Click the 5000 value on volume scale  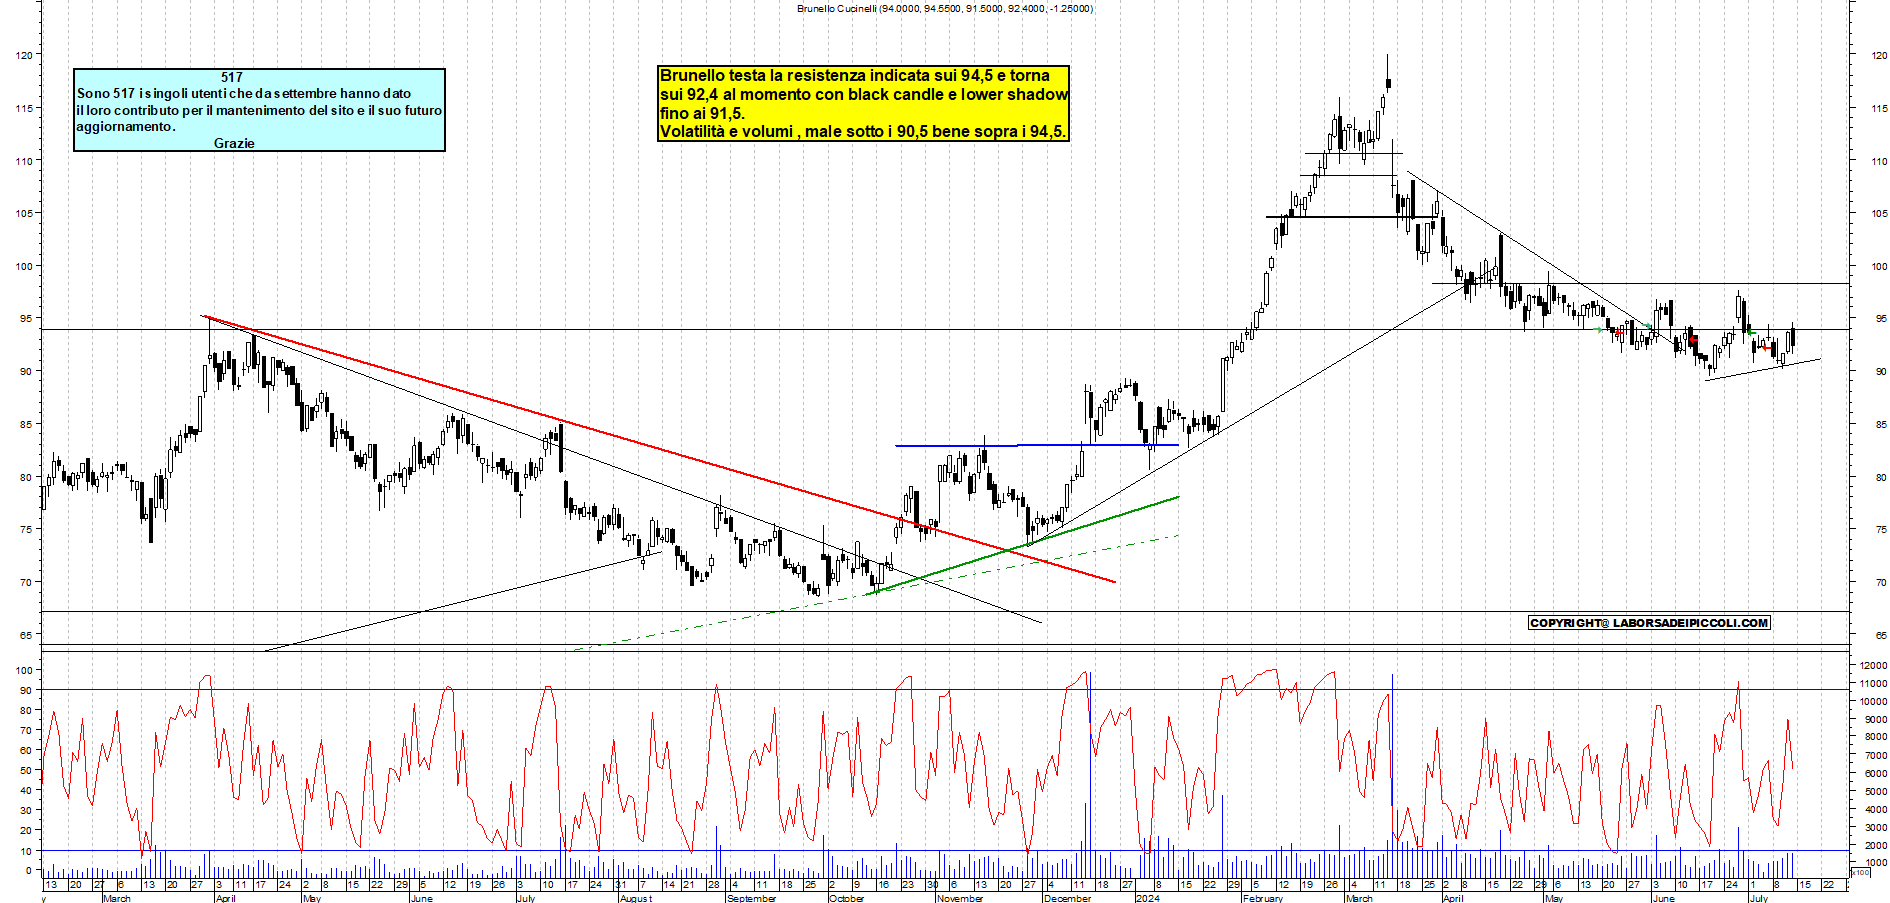[1875, 791]
